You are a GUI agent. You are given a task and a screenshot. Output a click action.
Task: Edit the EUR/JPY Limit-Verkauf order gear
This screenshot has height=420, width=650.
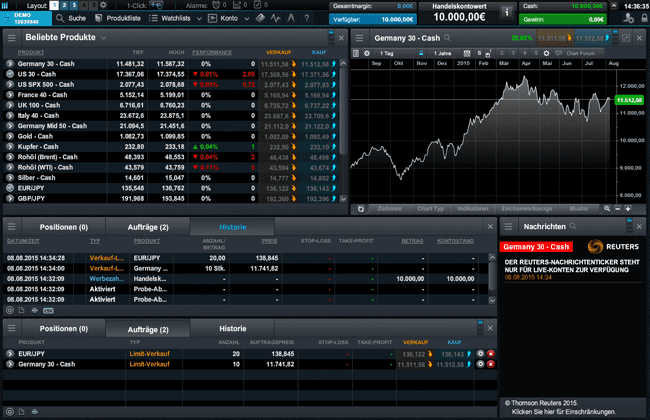tap(480, 354)
